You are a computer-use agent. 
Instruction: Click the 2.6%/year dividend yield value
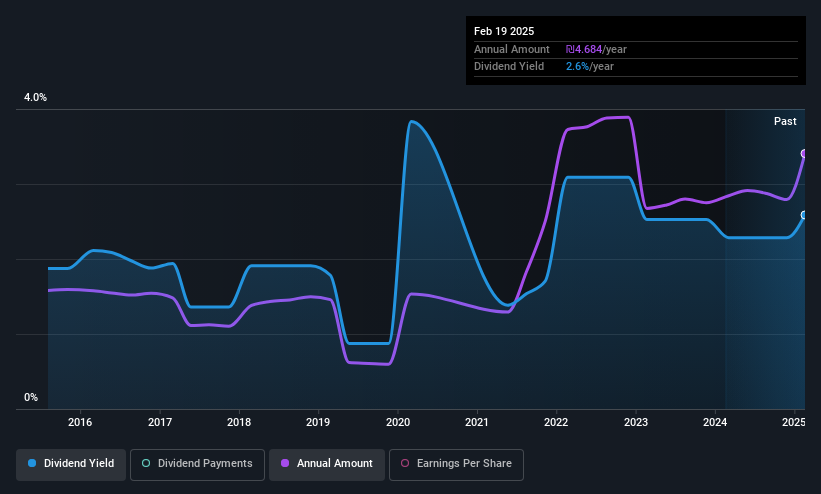point(590,67)
